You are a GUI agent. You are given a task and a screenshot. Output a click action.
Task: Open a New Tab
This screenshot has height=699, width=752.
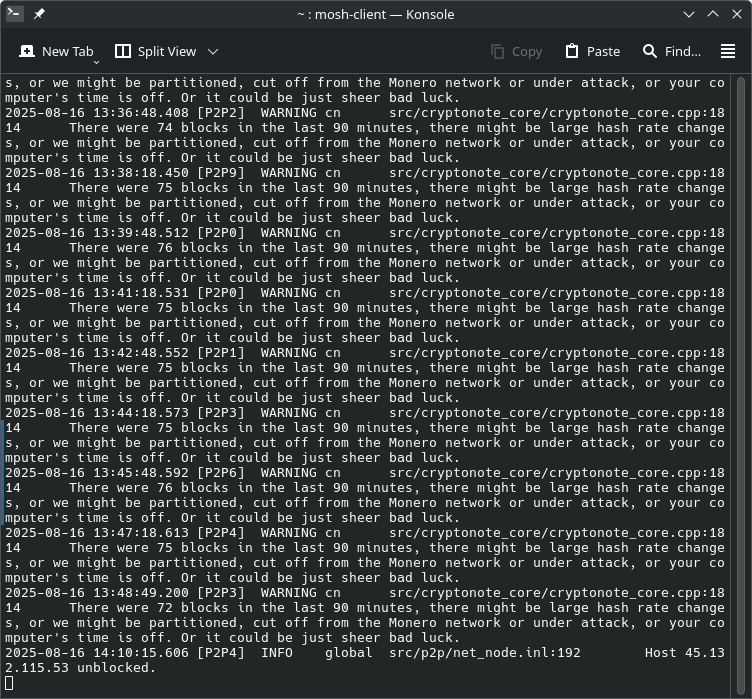tap(56, 51)
